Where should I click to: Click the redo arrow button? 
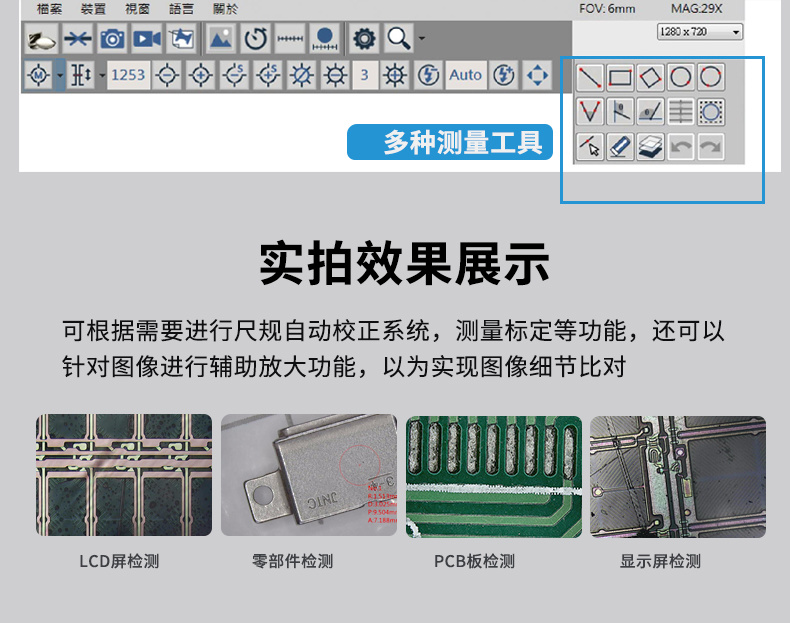pyautogui.click(x=711, y=147)
